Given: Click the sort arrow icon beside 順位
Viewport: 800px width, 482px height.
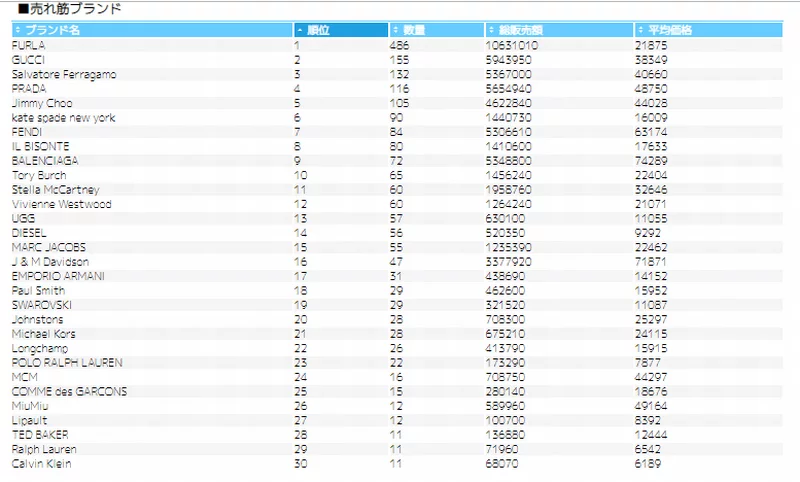Looking at the screenshot, I should [300, 30].
